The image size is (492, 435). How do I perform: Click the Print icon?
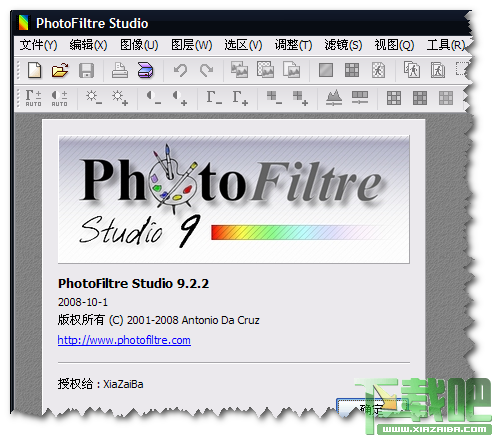click(x=120, y=70)
